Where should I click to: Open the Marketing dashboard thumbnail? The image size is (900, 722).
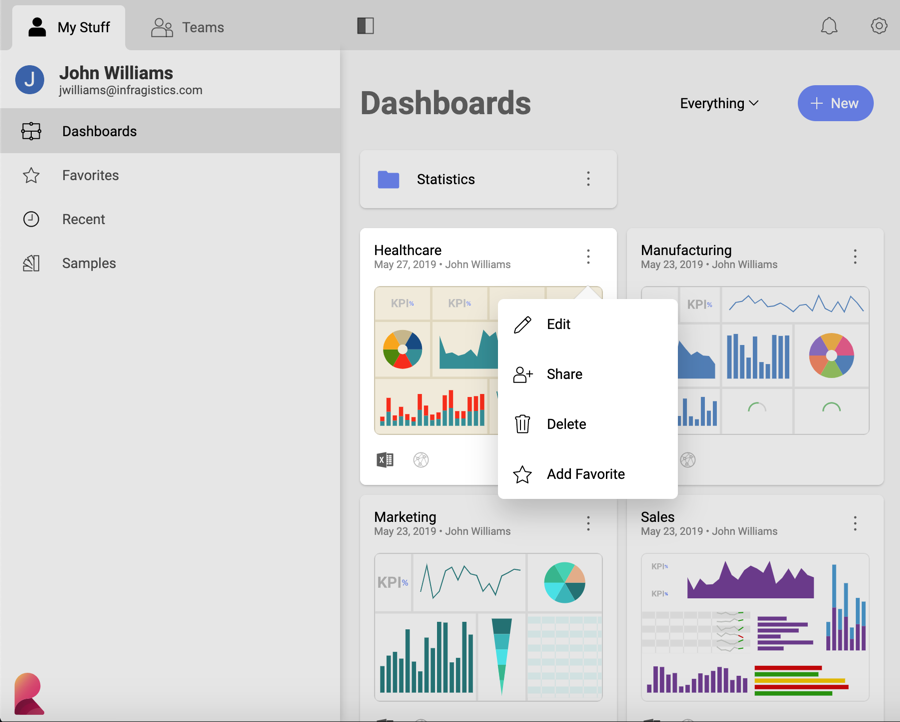[488, 627]
